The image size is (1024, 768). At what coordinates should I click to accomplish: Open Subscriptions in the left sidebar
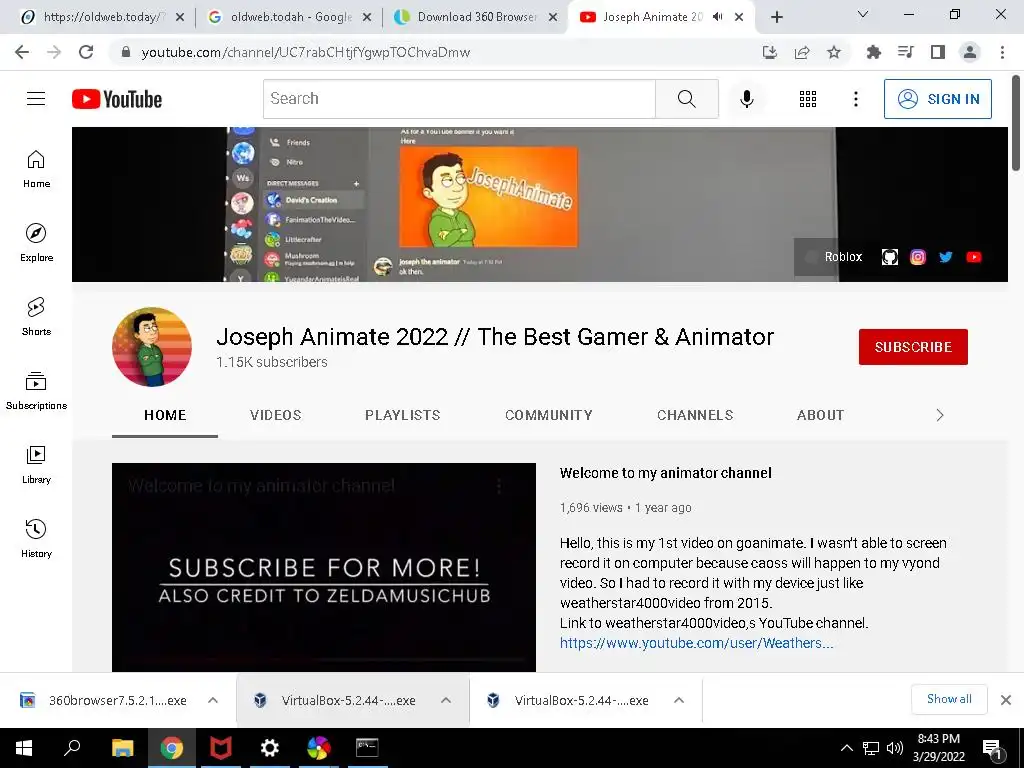36,391
